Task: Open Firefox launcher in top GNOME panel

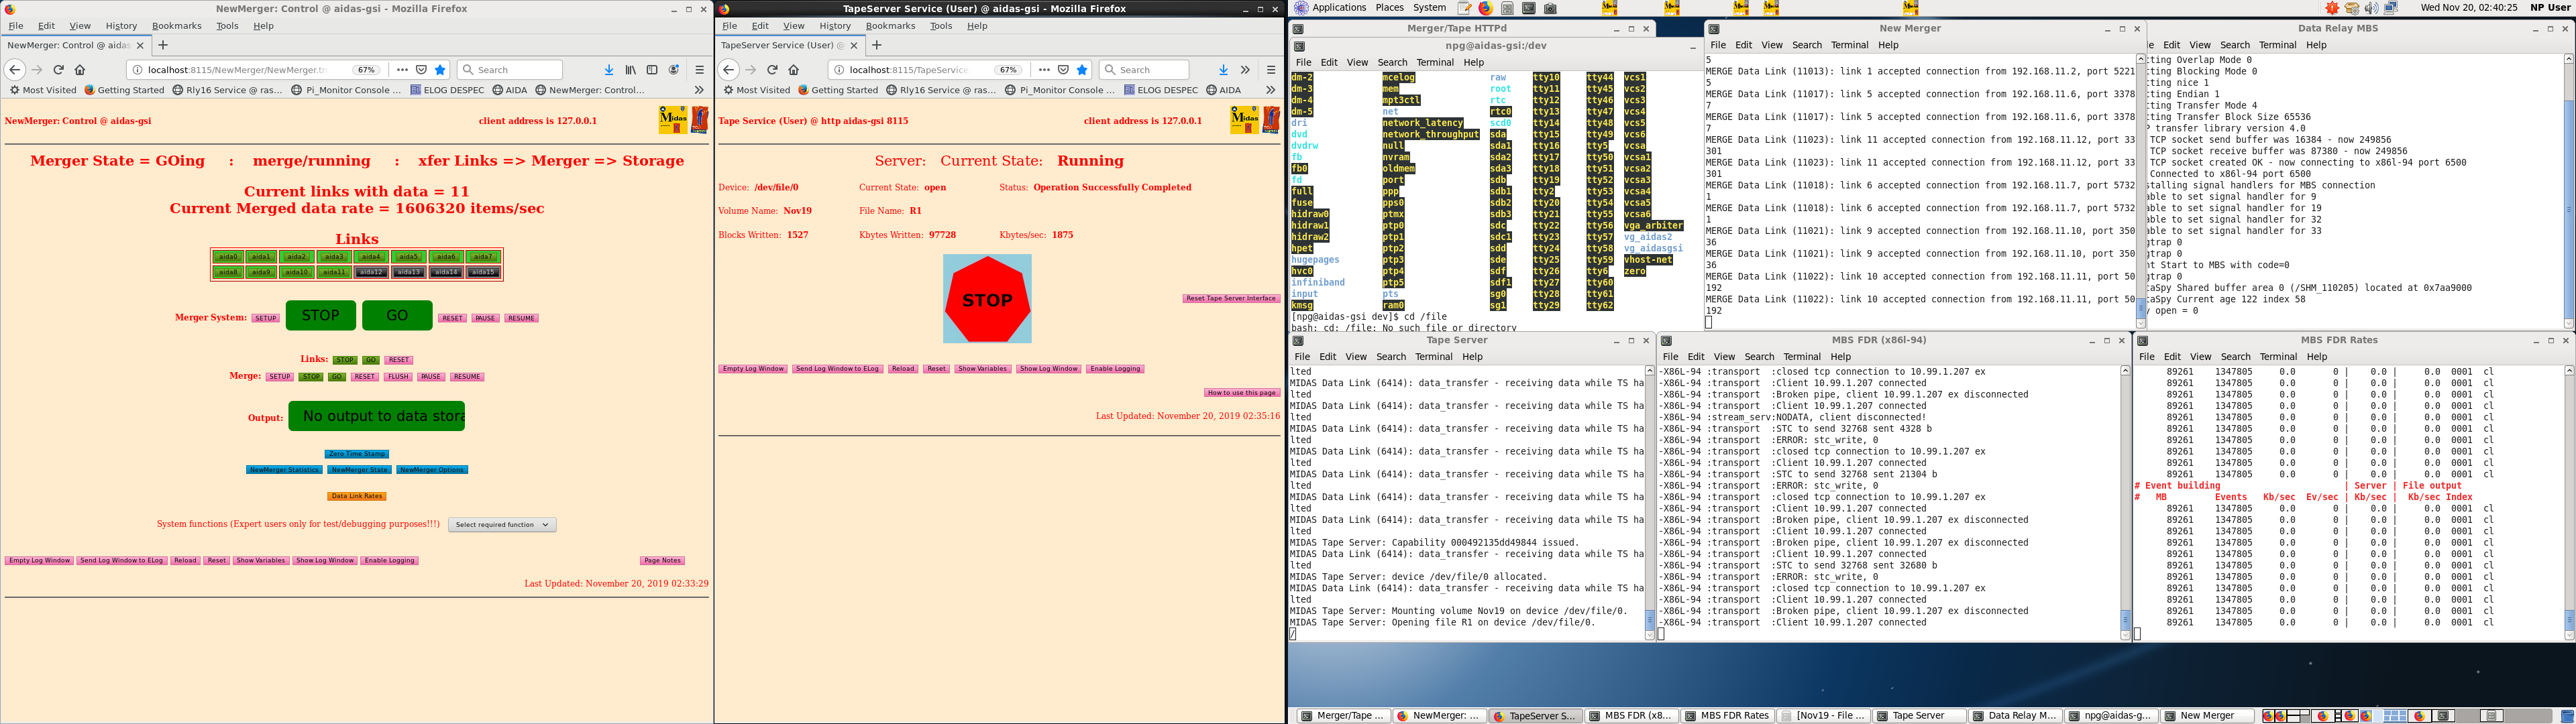Action: pos(1485,8)
